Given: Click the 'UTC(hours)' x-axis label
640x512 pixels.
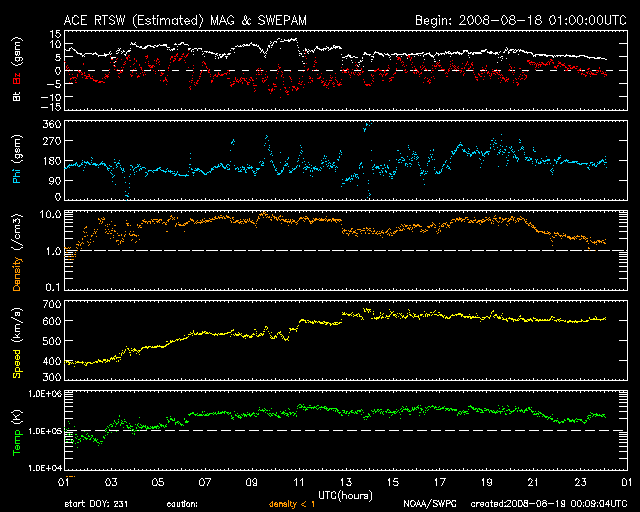Looking at the screenshot, I should click(x=345, y=496).
